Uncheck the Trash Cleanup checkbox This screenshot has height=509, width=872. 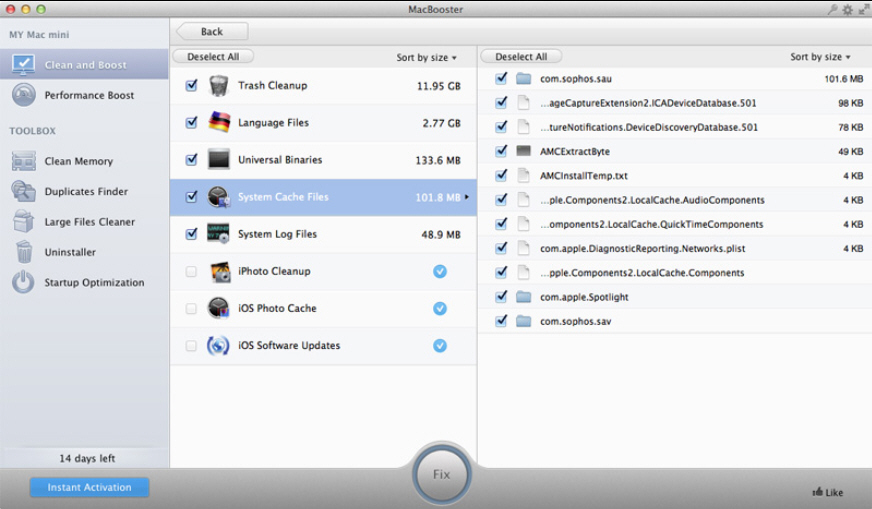point(191,85)
